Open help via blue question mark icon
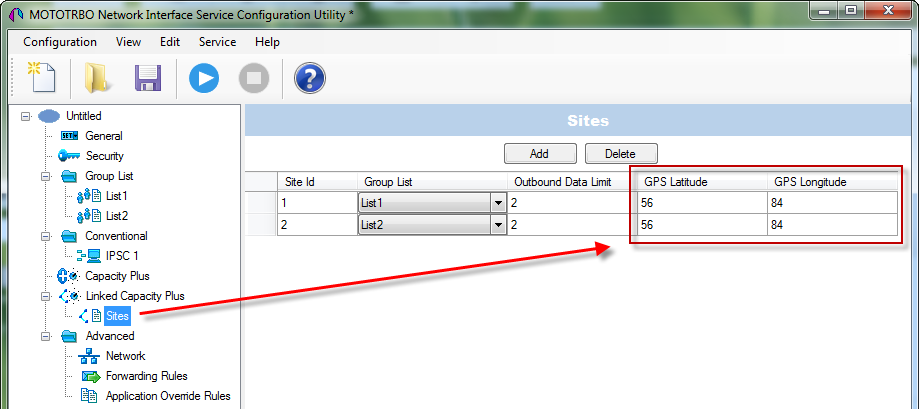 point(309,78)
